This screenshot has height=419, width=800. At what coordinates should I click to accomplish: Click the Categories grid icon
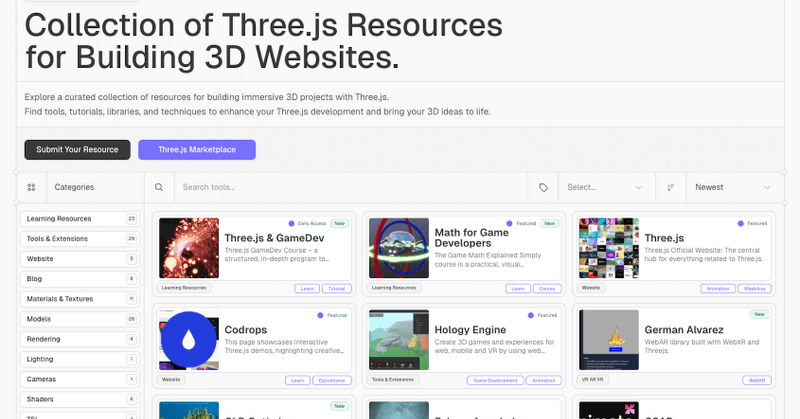[x=31, y=187]
